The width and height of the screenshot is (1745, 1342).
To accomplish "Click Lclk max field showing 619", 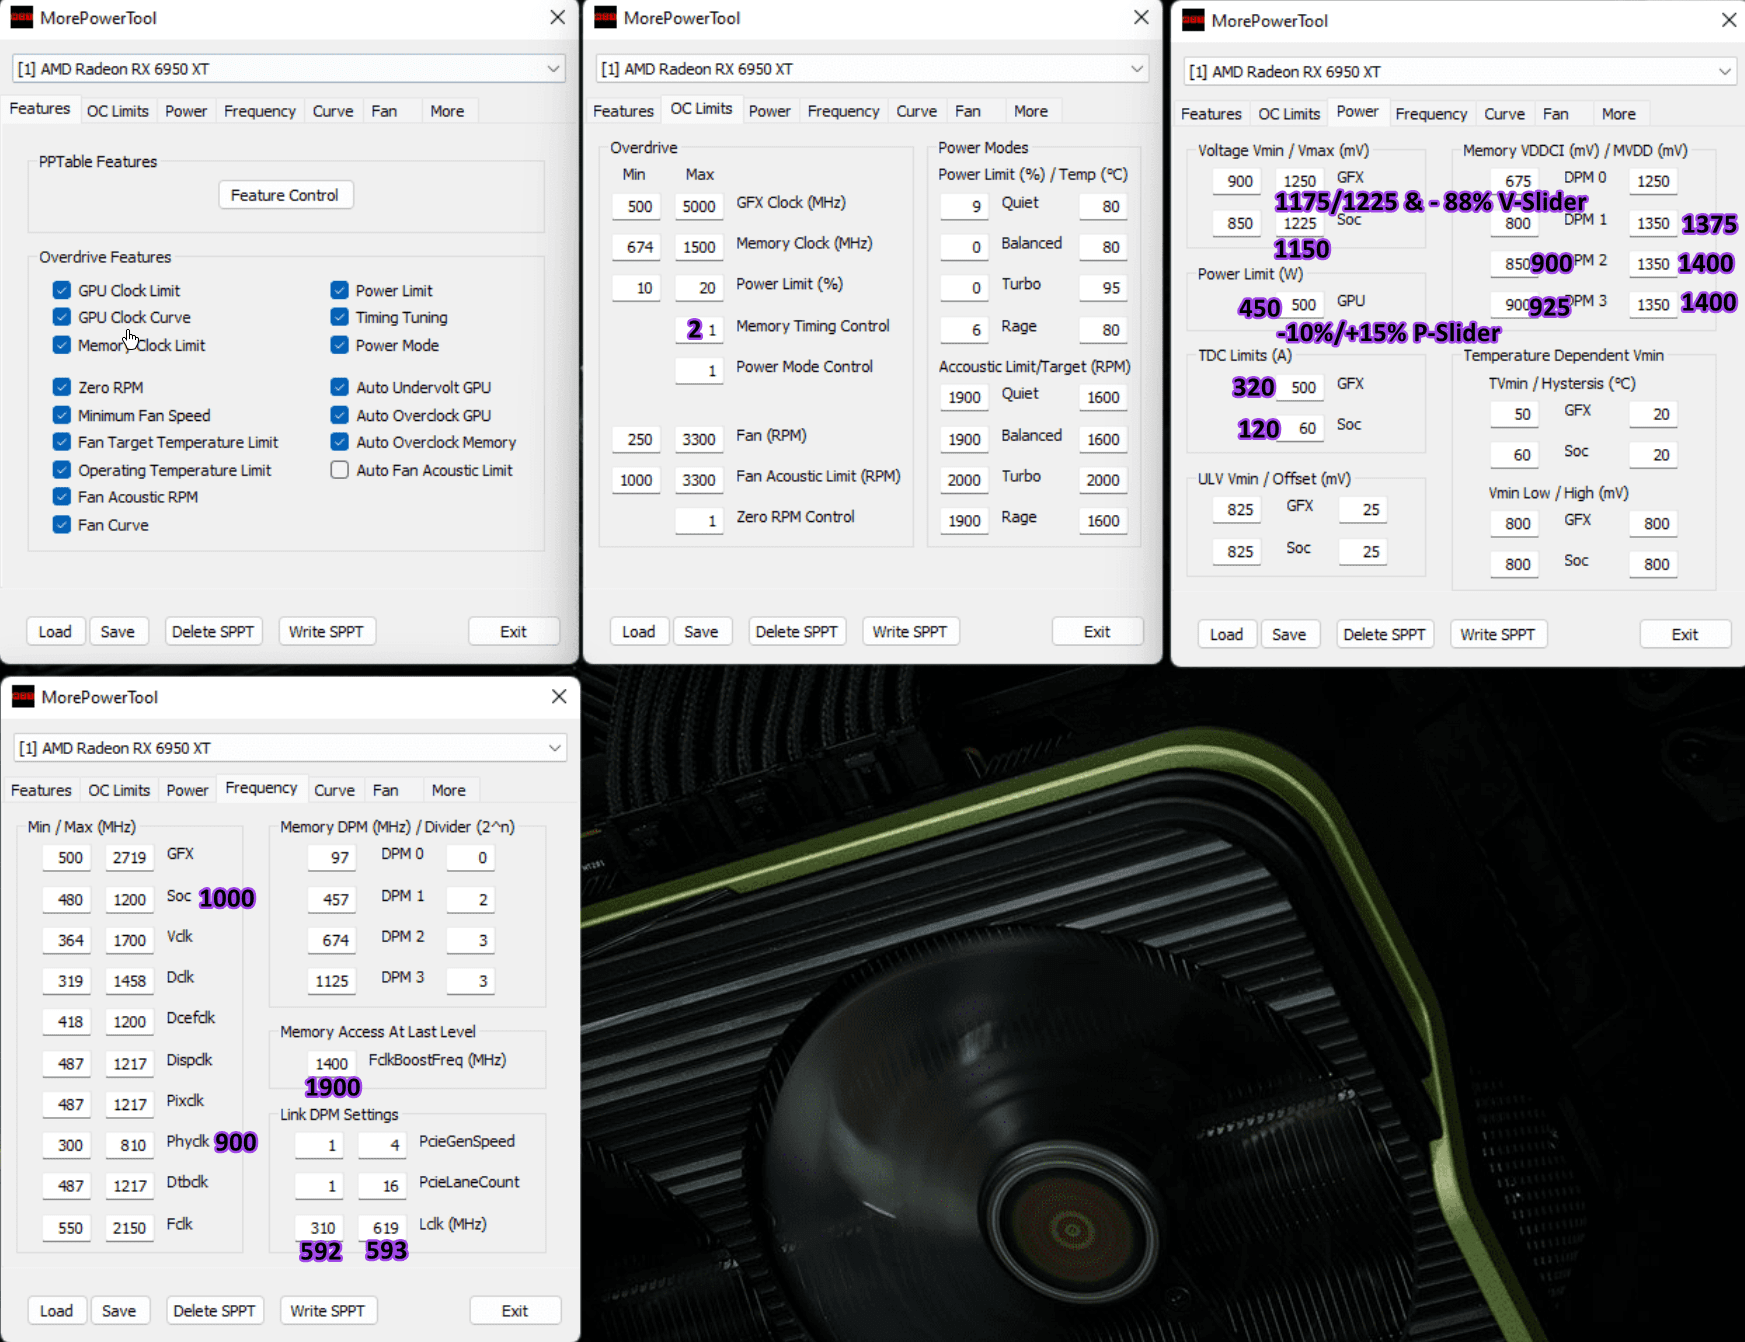I will (382, 1228).
